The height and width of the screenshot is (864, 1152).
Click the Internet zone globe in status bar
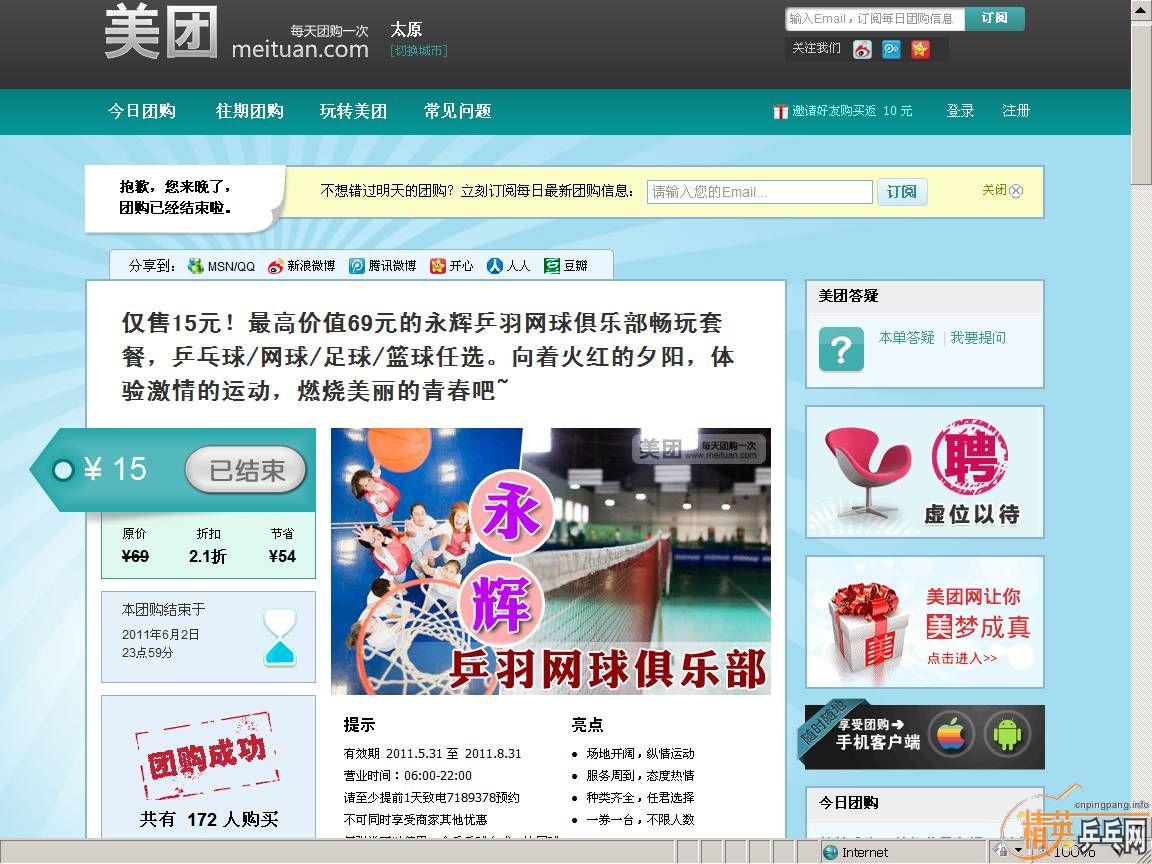click(830, 853)
